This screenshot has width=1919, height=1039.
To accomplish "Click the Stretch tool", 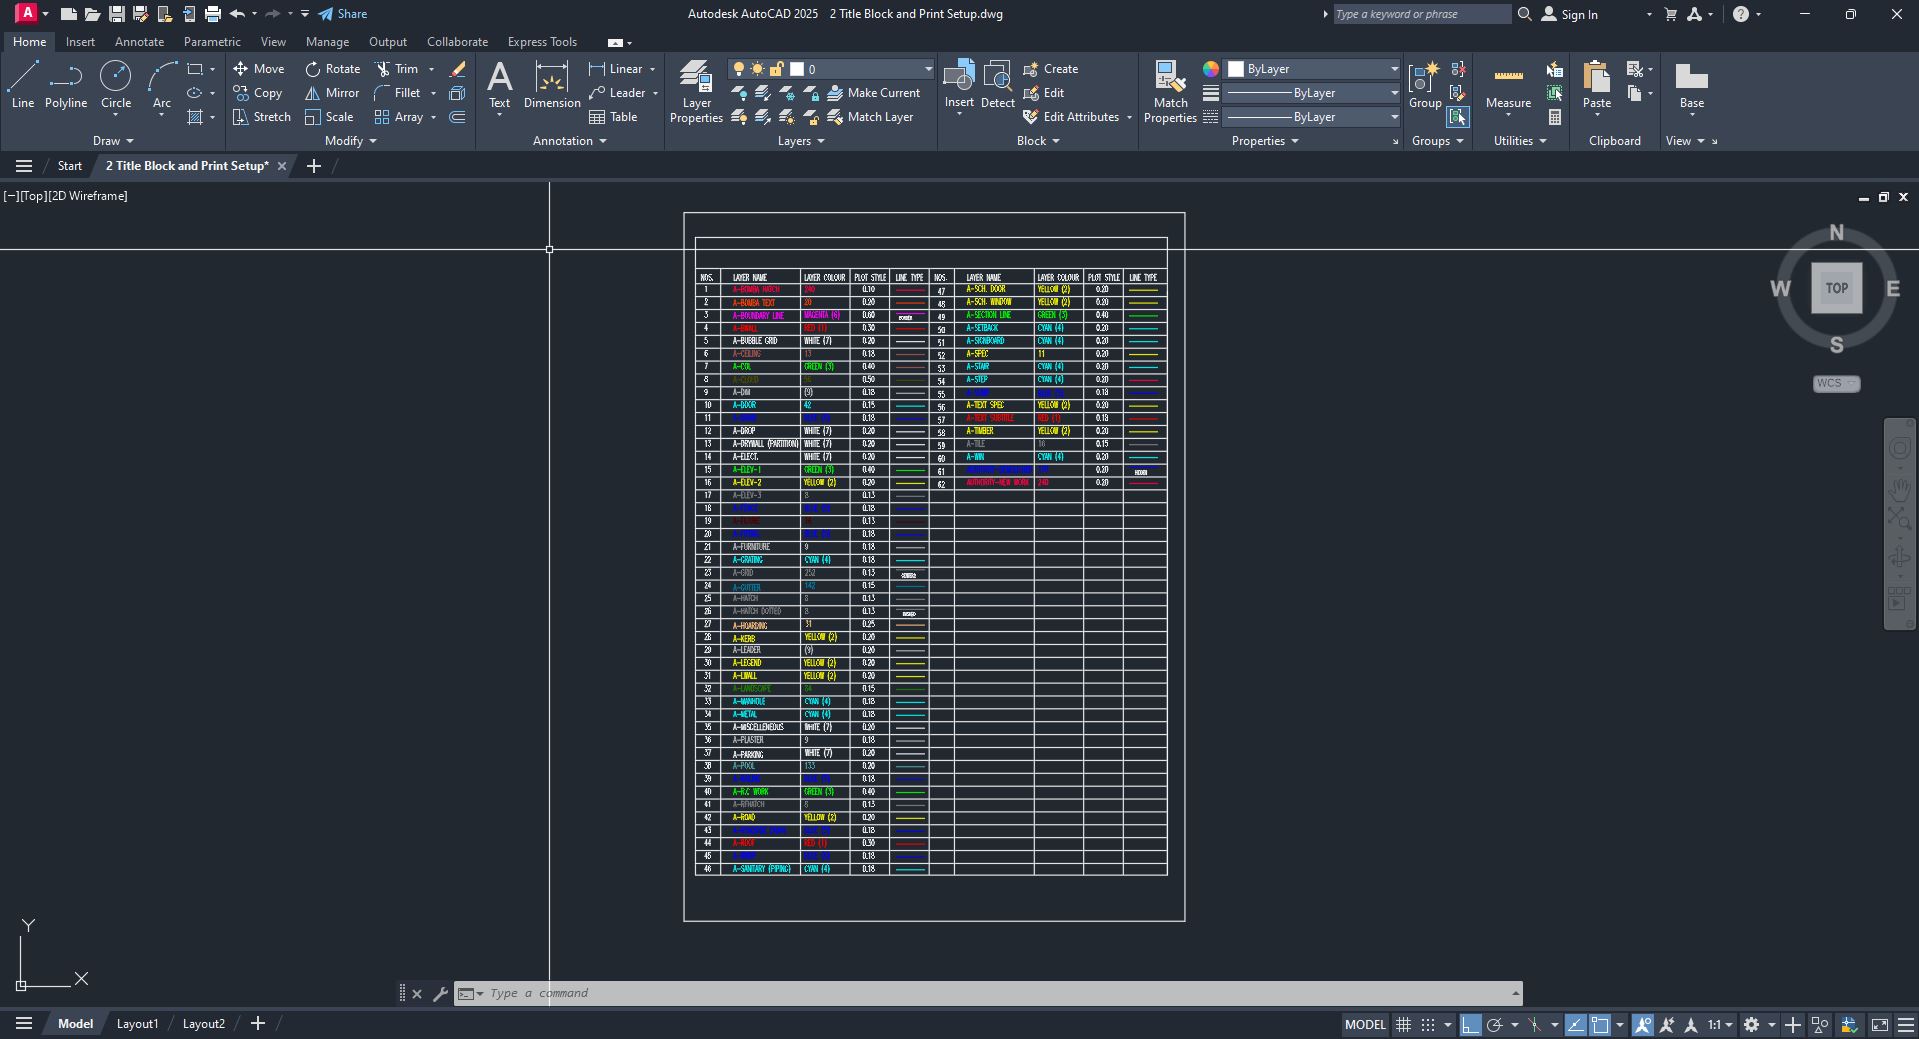I will click(x=261, y=117).
